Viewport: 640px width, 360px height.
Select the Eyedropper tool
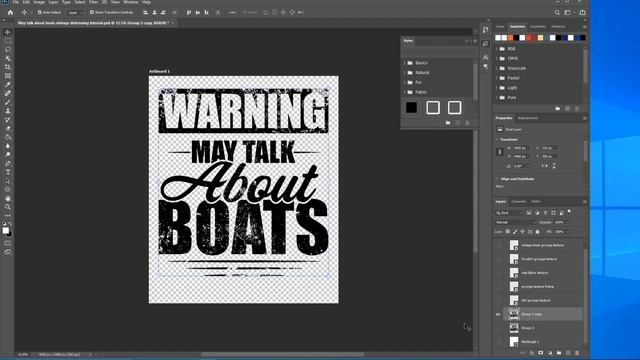pyautogui.click(x=7, y=84)
